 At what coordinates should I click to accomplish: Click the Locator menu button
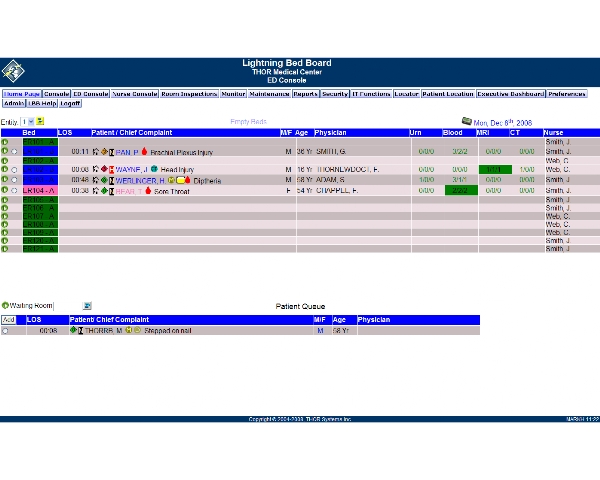(x=406, y=94)
